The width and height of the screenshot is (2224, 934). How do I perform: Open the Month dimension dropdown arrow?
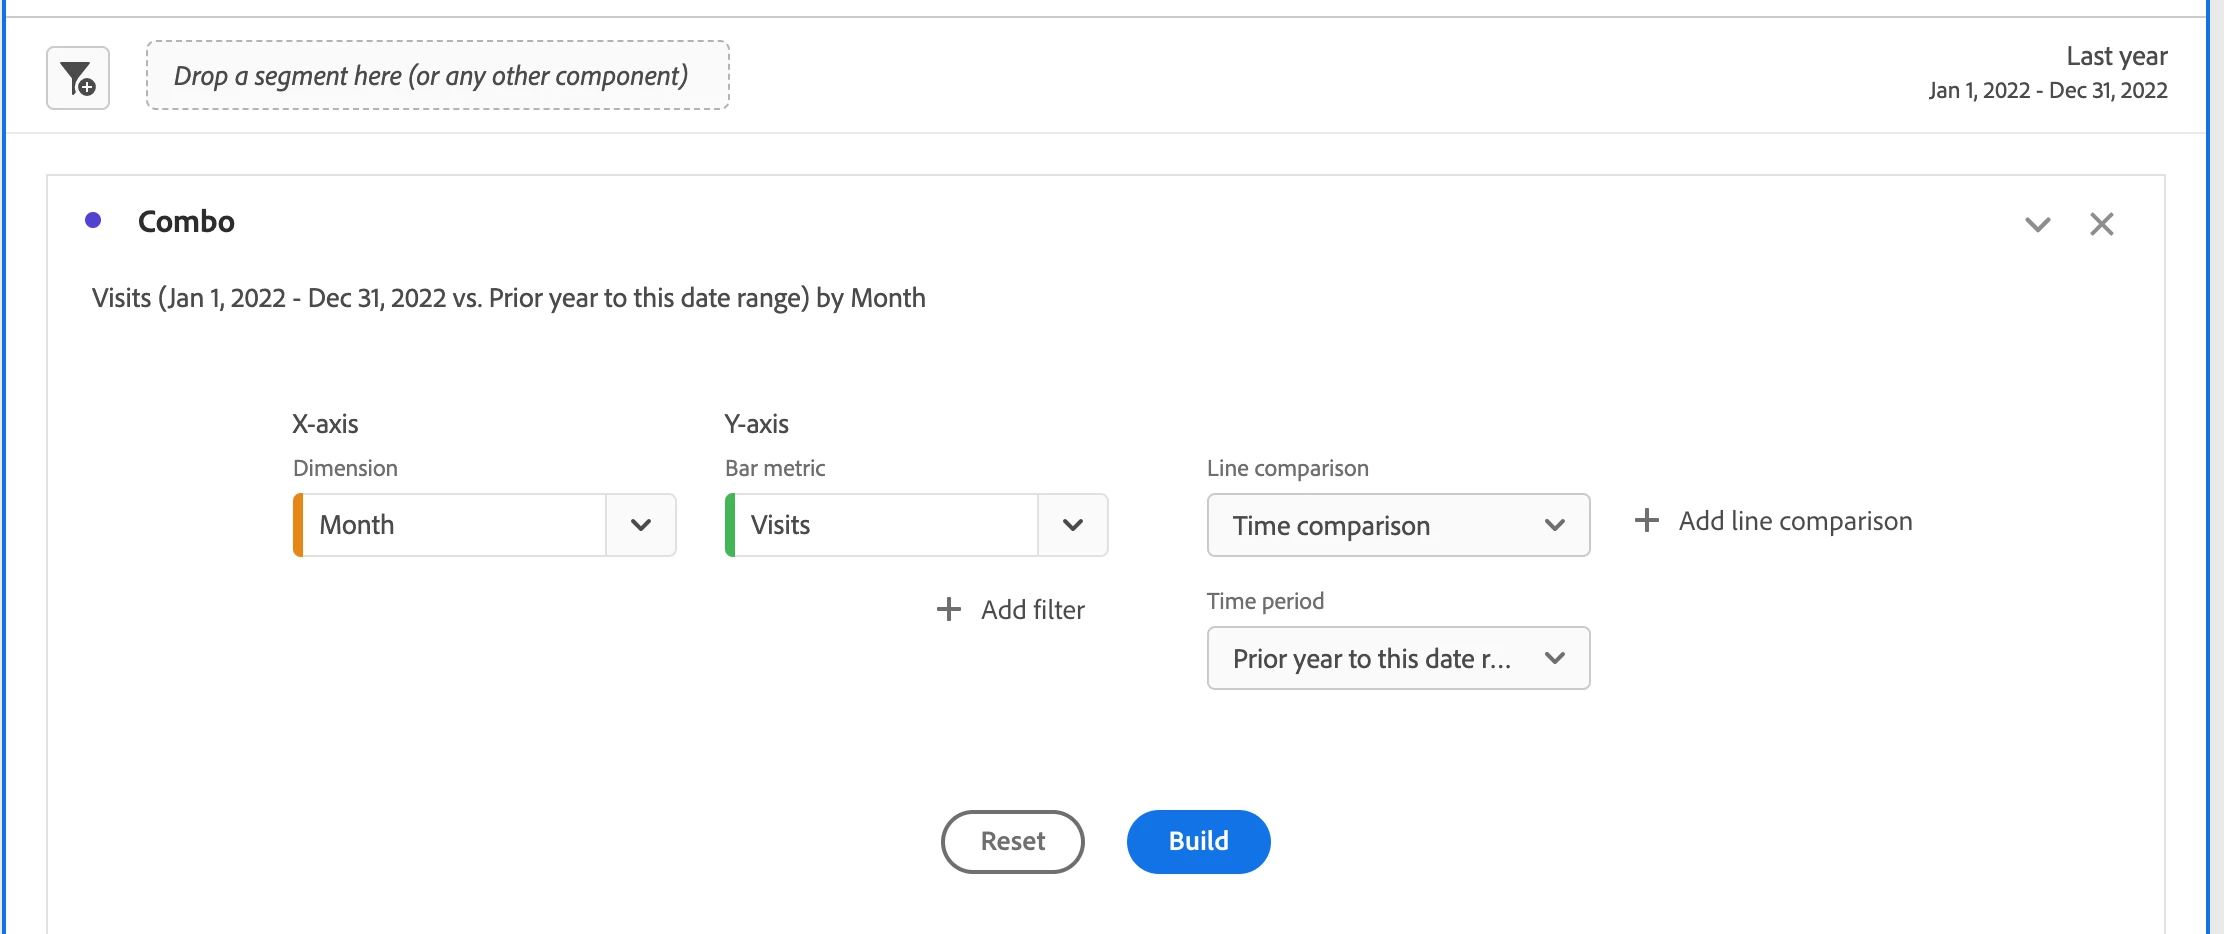pos(641,525)
